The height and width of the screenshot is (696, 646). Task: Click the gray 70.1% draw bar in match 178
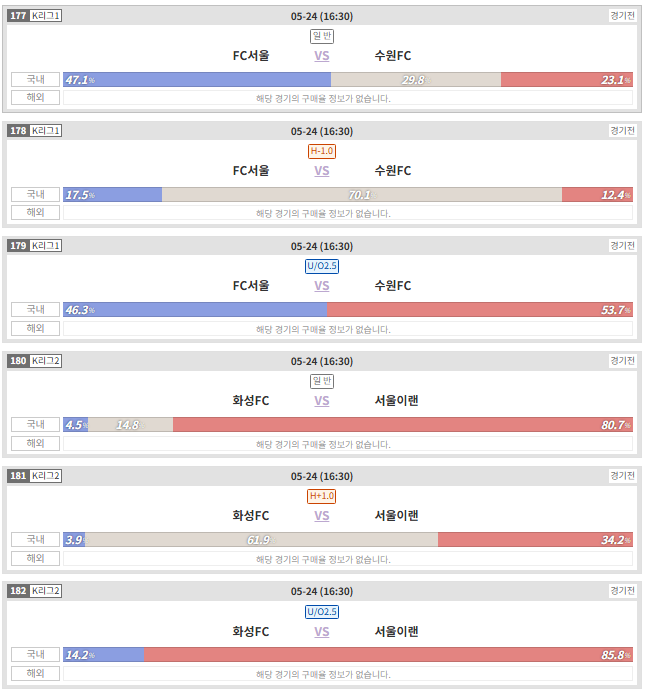362,195
